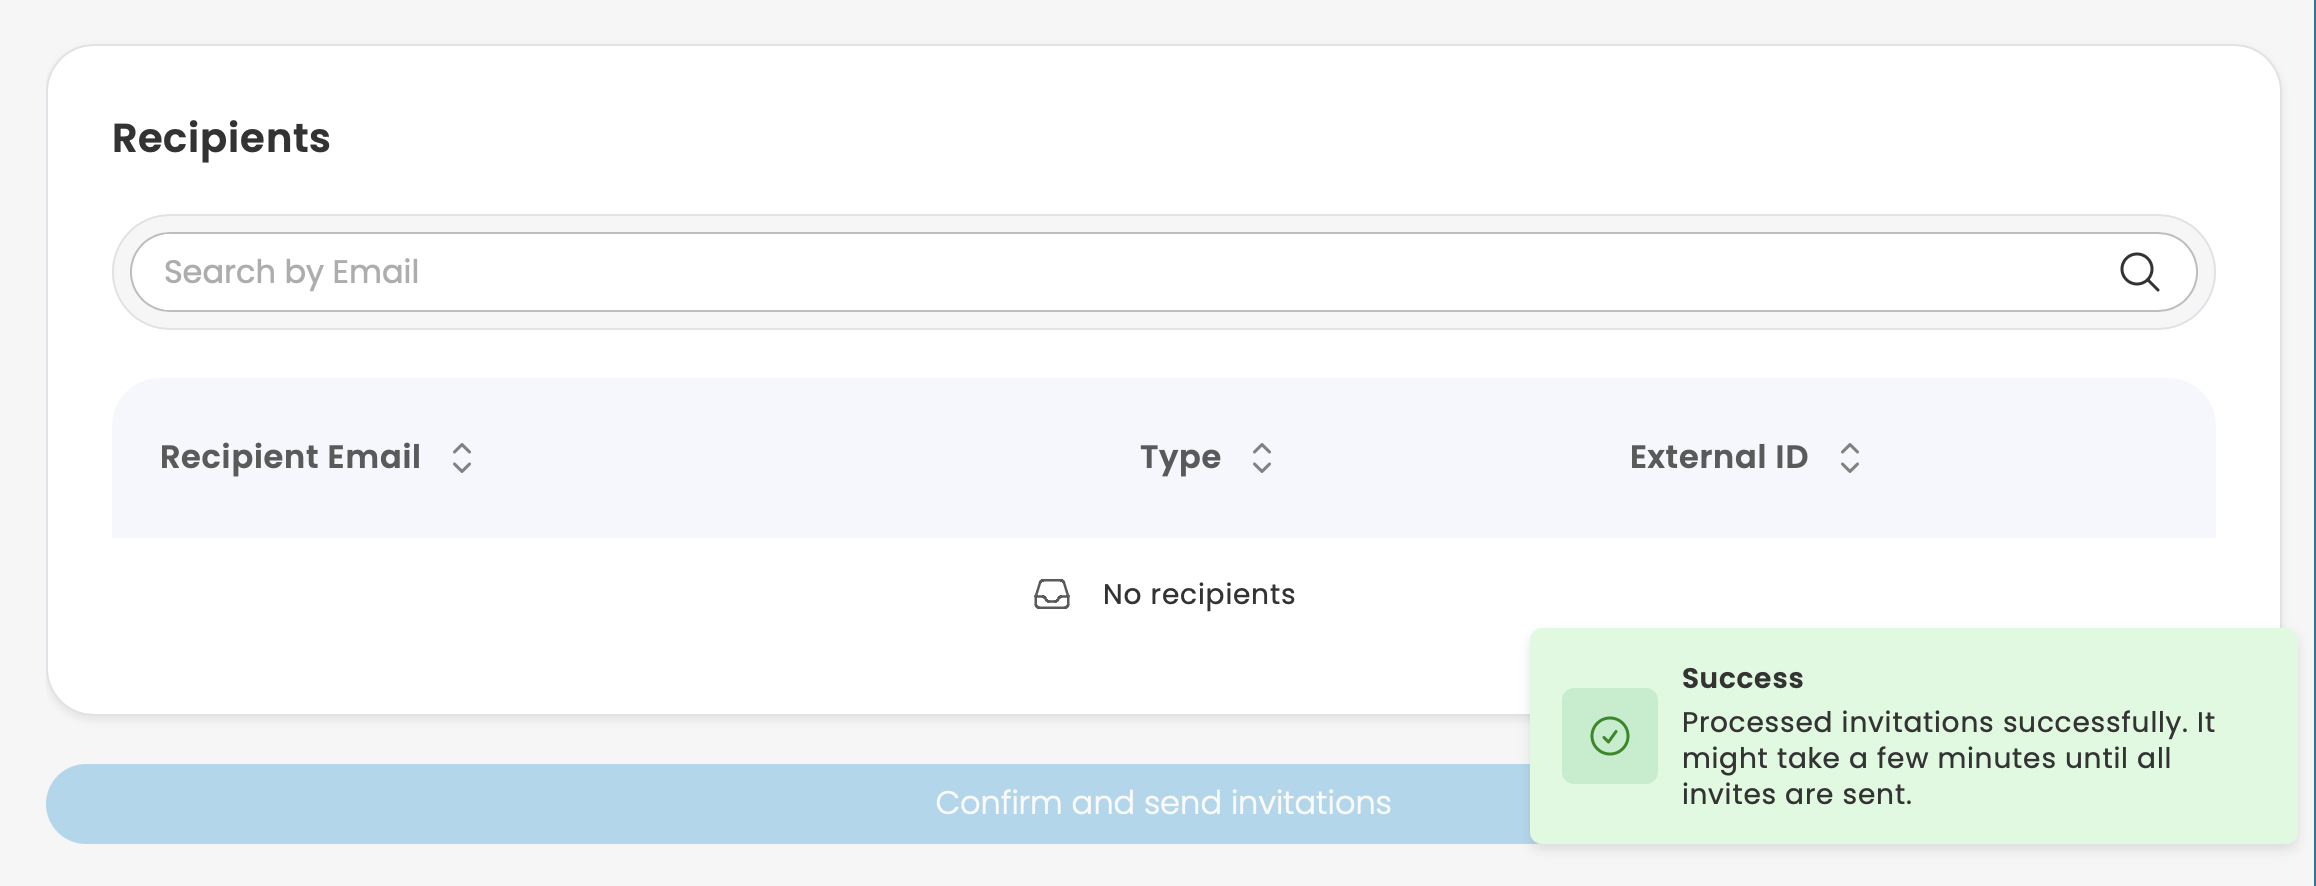Select the Type column header label

coord(1180,457)
